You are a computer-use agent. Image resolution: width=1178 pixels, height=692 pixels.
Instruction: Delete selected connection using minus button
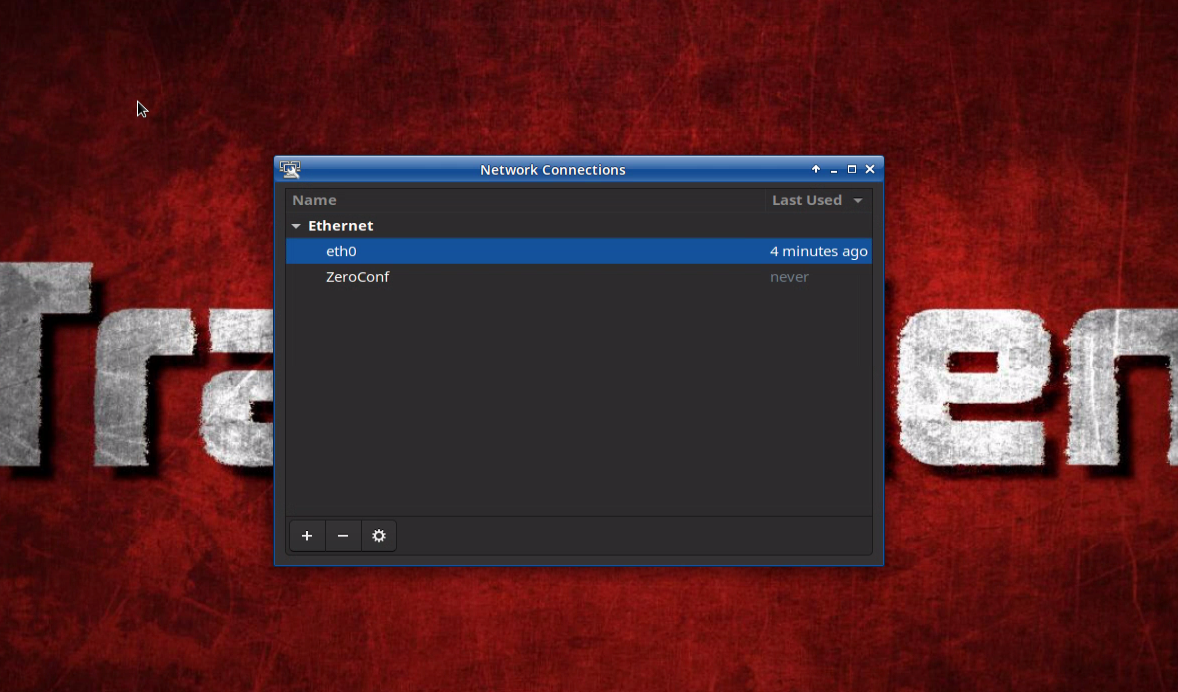point(343,536)
